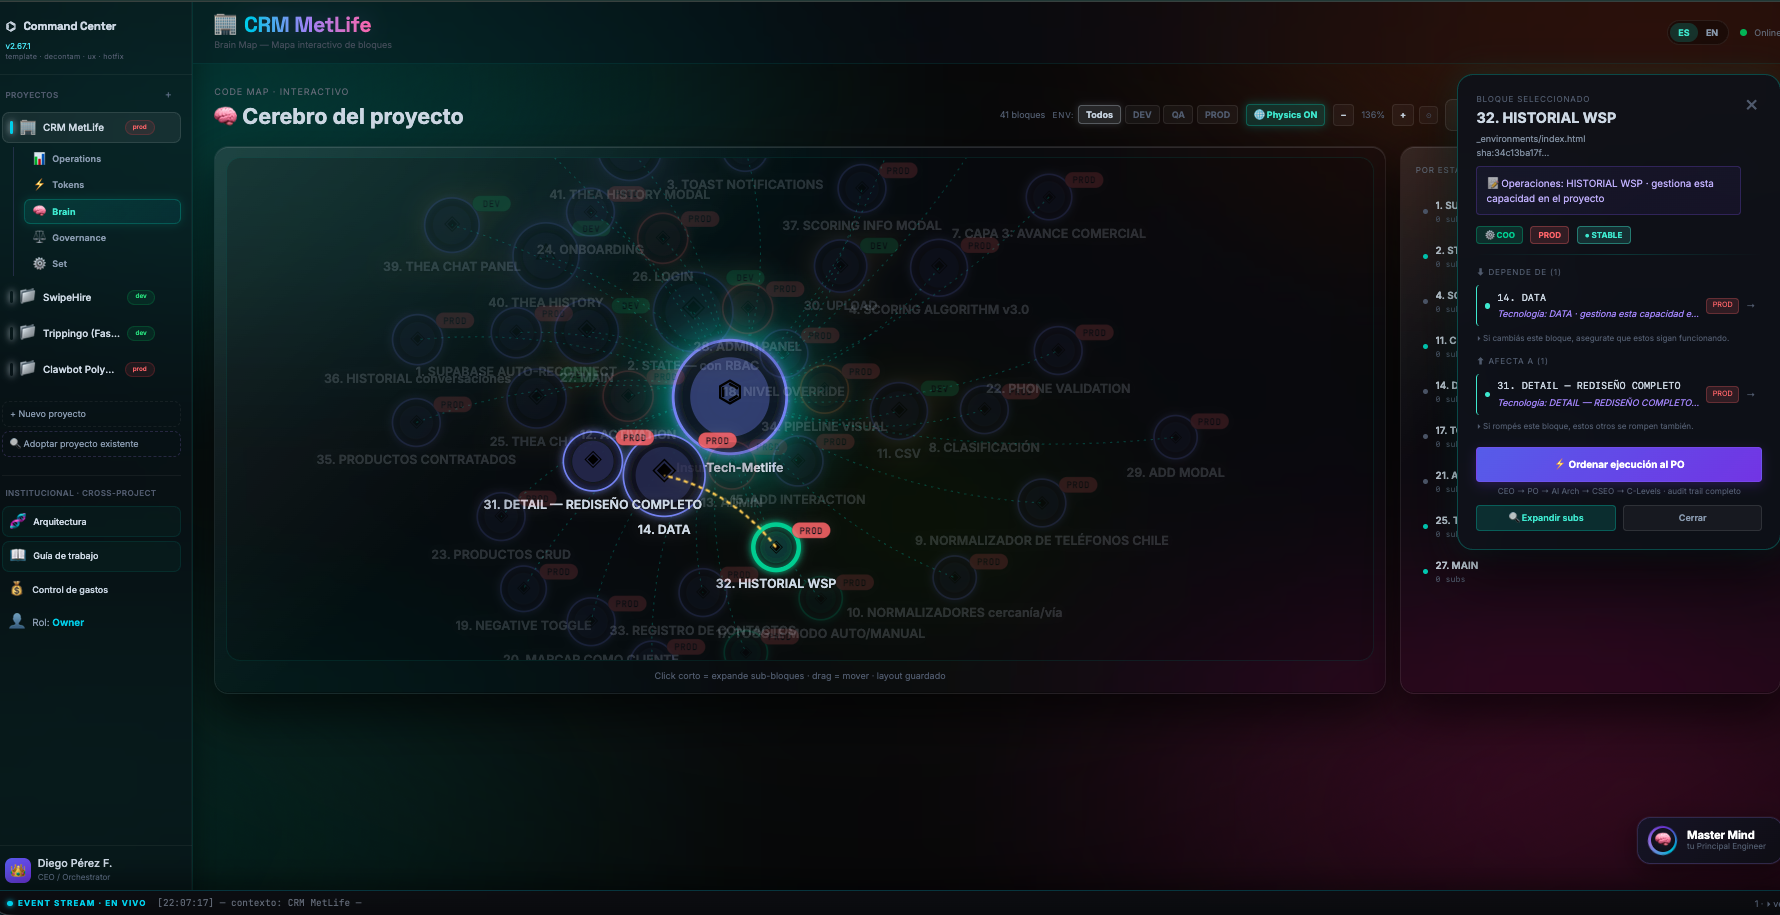Open 14. DATA dependency arrow
1780x915 pixels.
click(x=1750, y=305)
